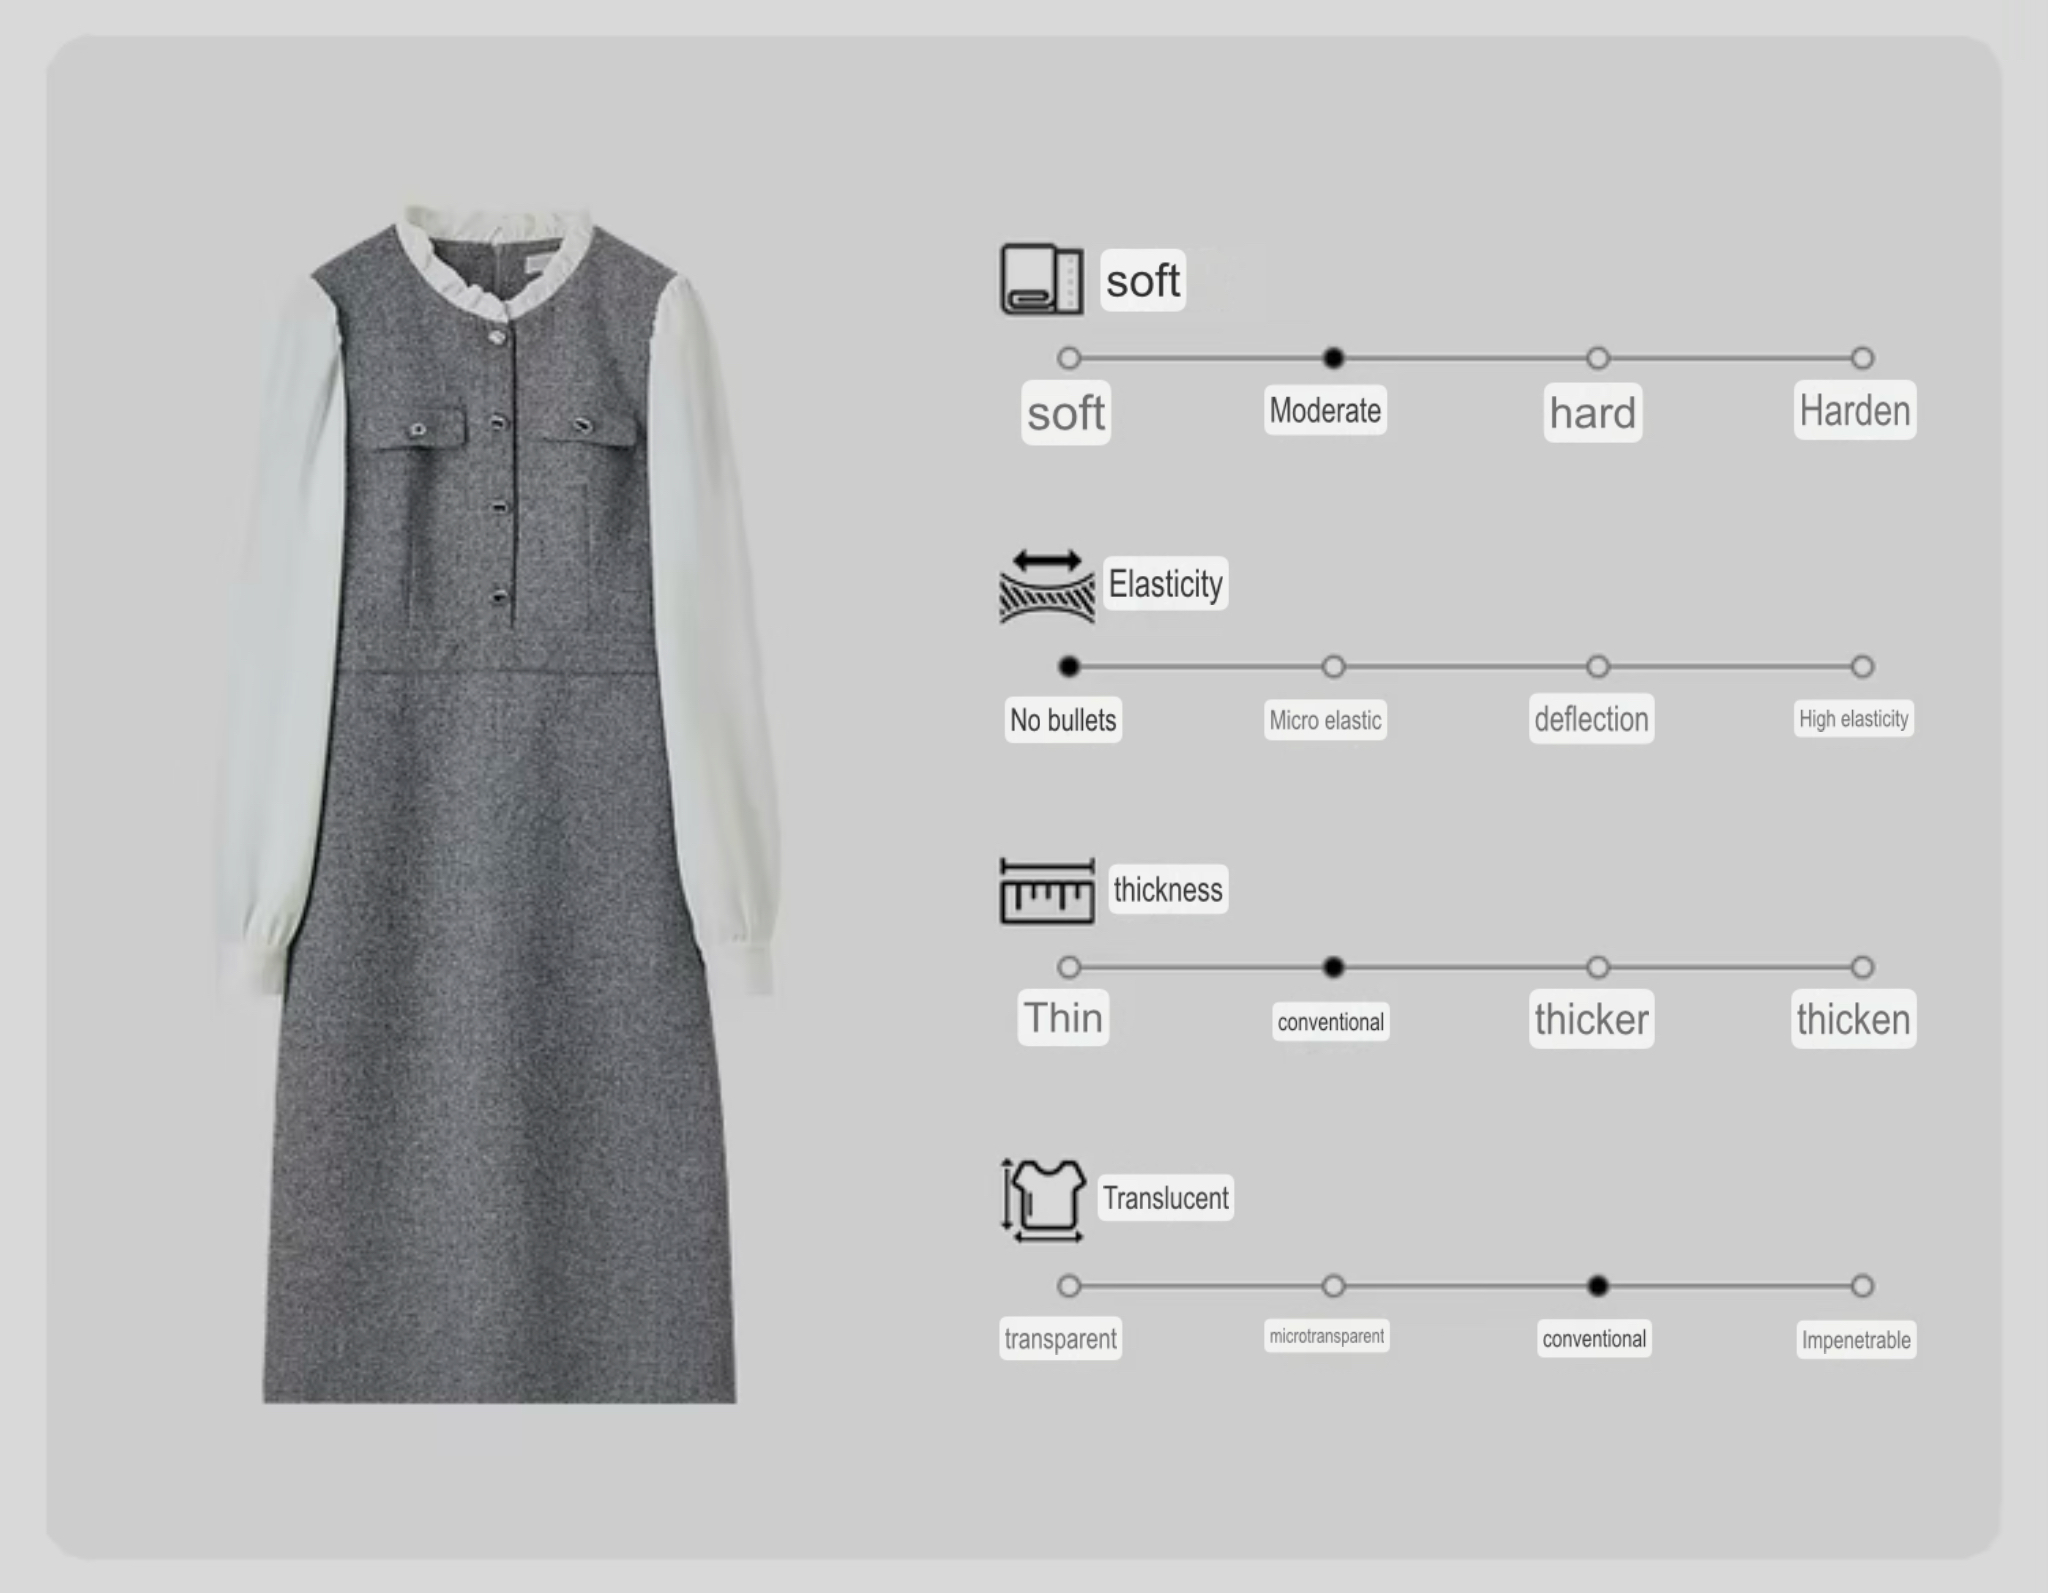Click the Harden label

pyautogui.click(x=1855, y=410)
